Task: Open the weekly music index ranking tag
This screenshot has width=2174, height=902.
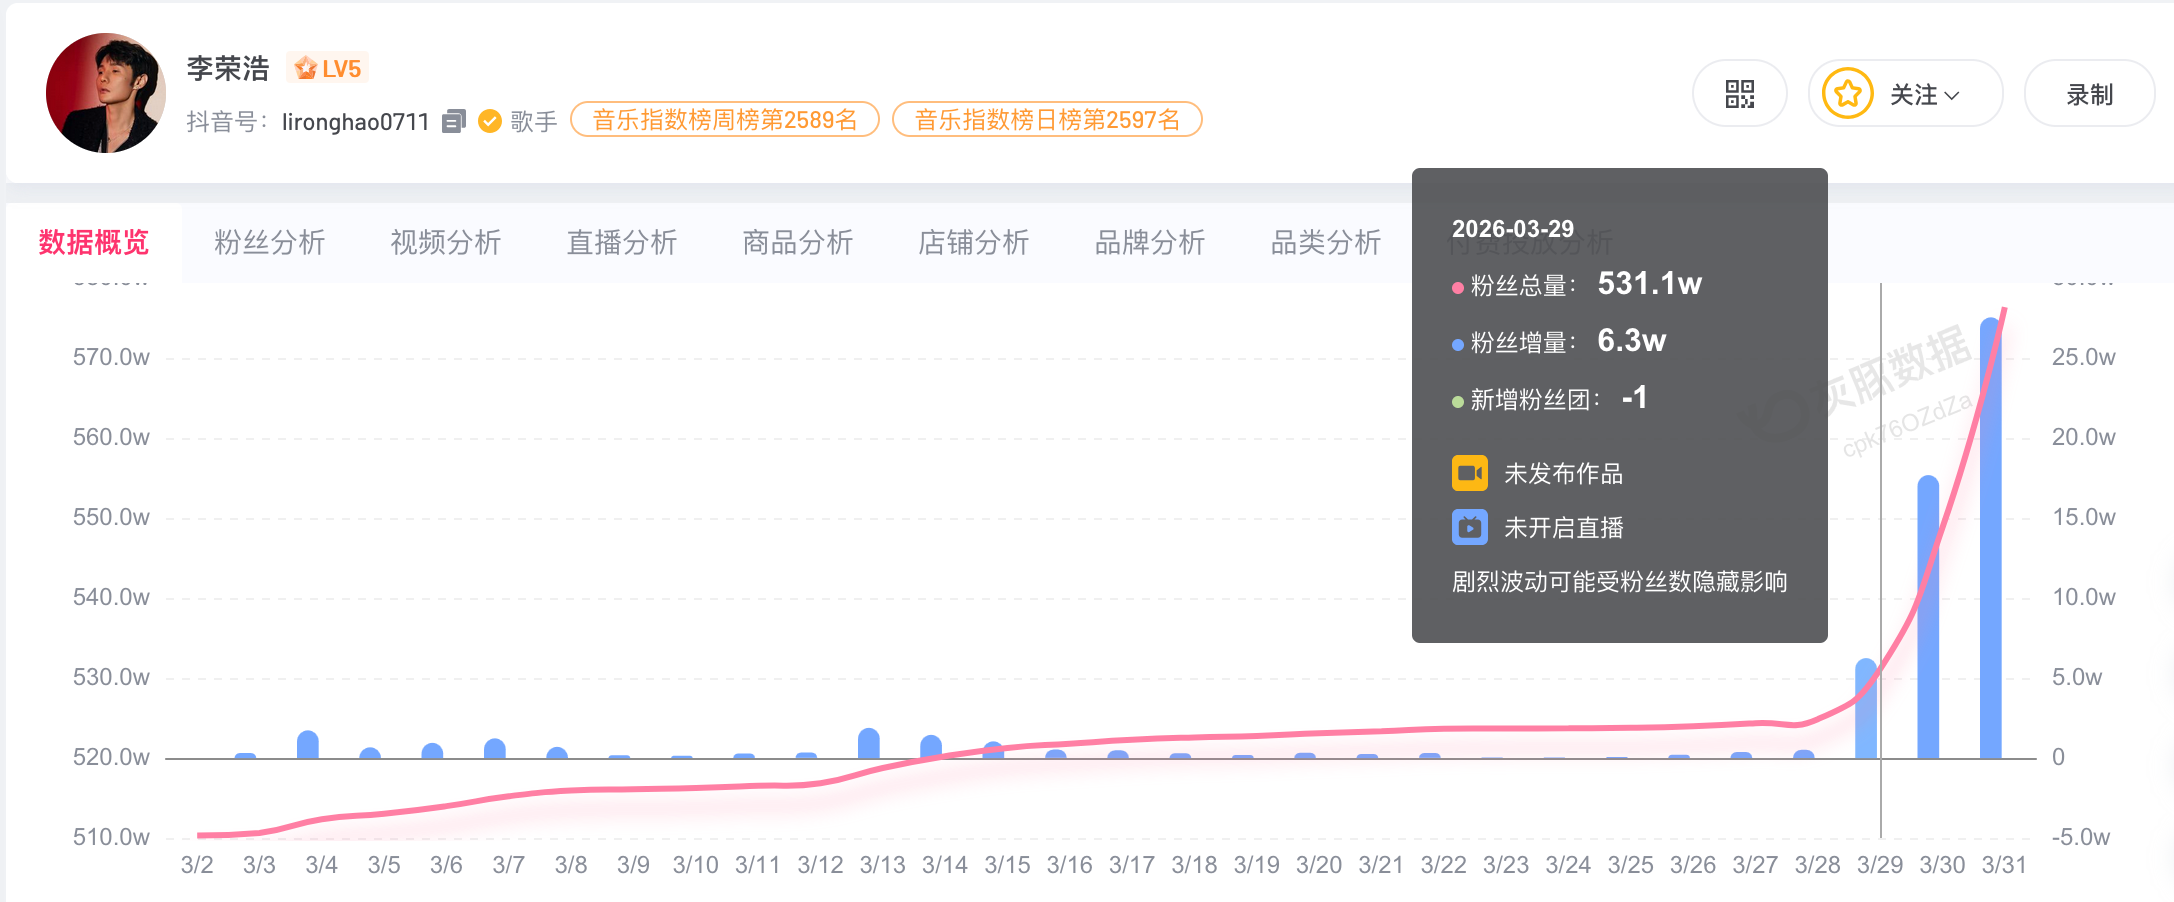Action: coord(724,120)
